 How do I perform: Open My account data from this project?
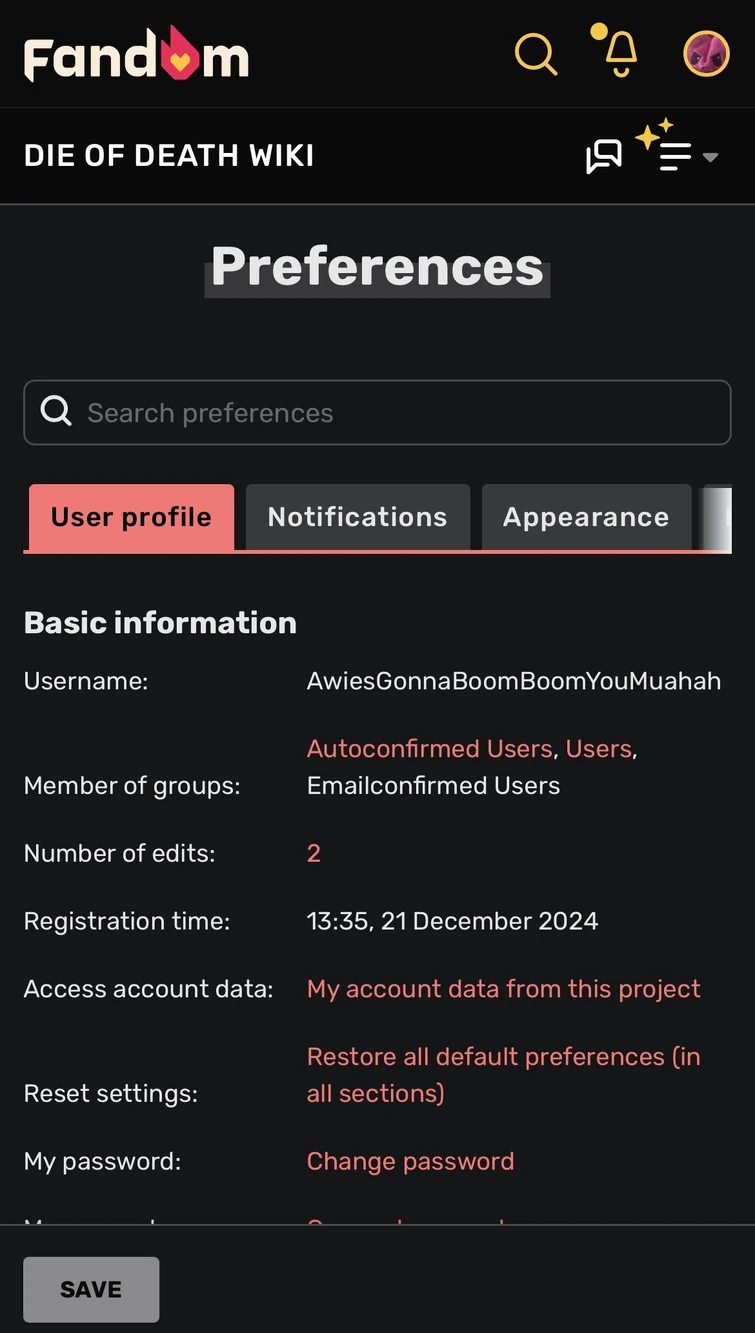click(504, 989)
